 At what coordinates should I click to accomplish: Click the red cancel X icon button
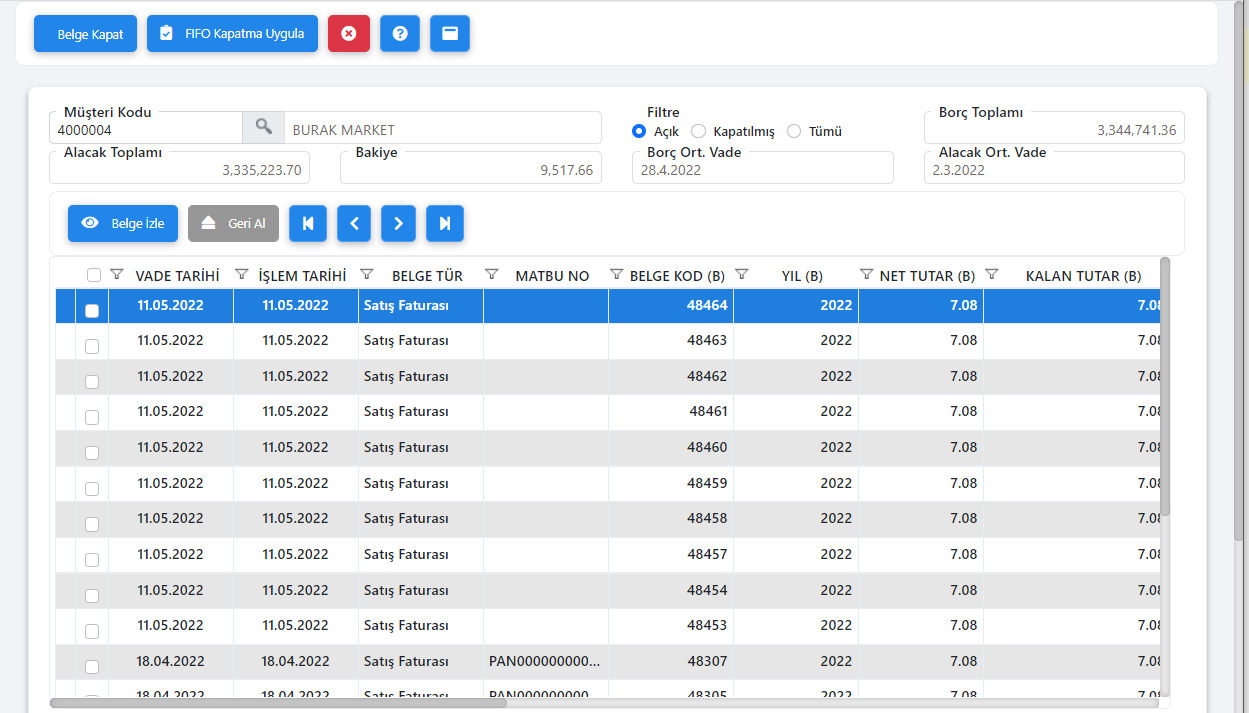tap(348, 33)
